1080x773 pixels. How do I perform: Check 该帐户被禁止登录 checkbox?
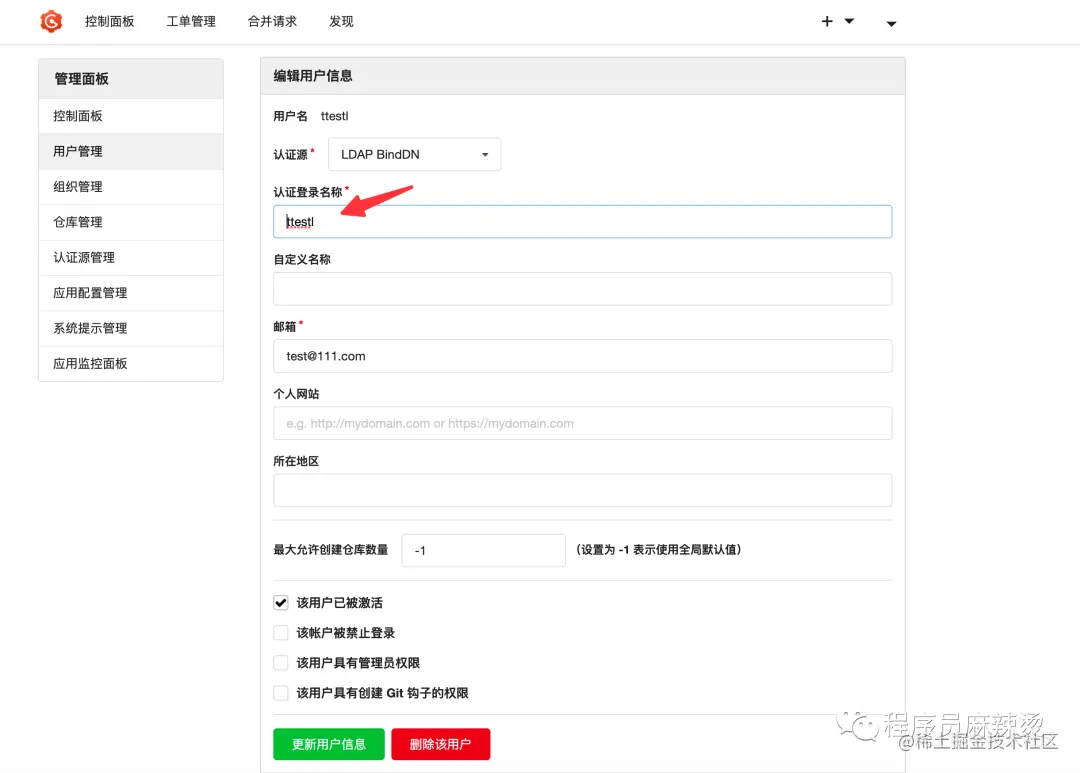click(x=281, y=632)
